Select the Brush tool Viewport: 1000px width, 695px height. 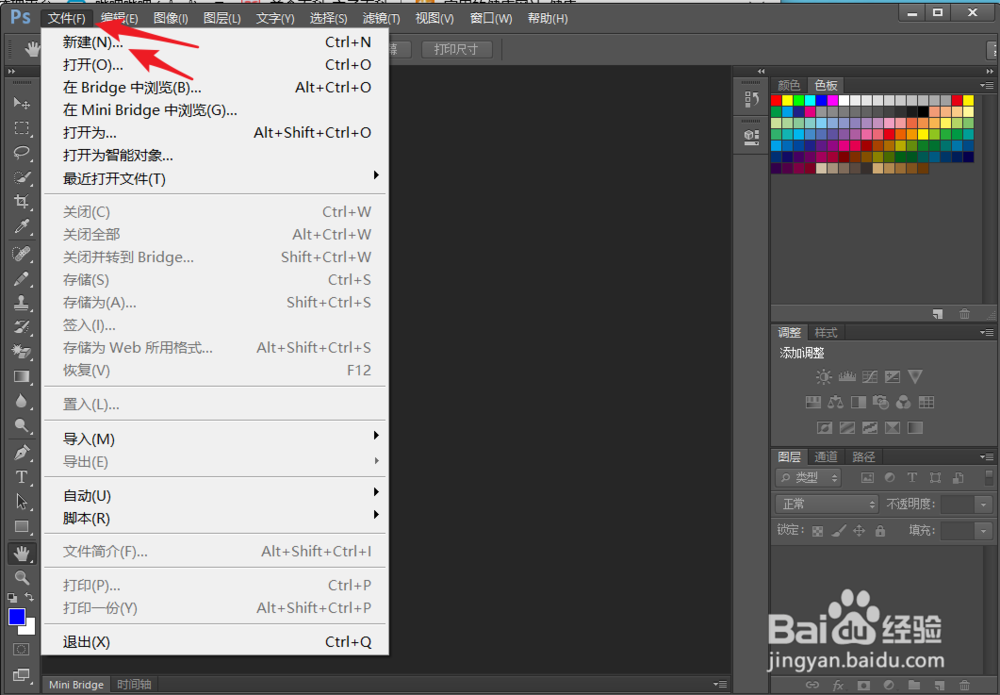[x=22, y=279]
